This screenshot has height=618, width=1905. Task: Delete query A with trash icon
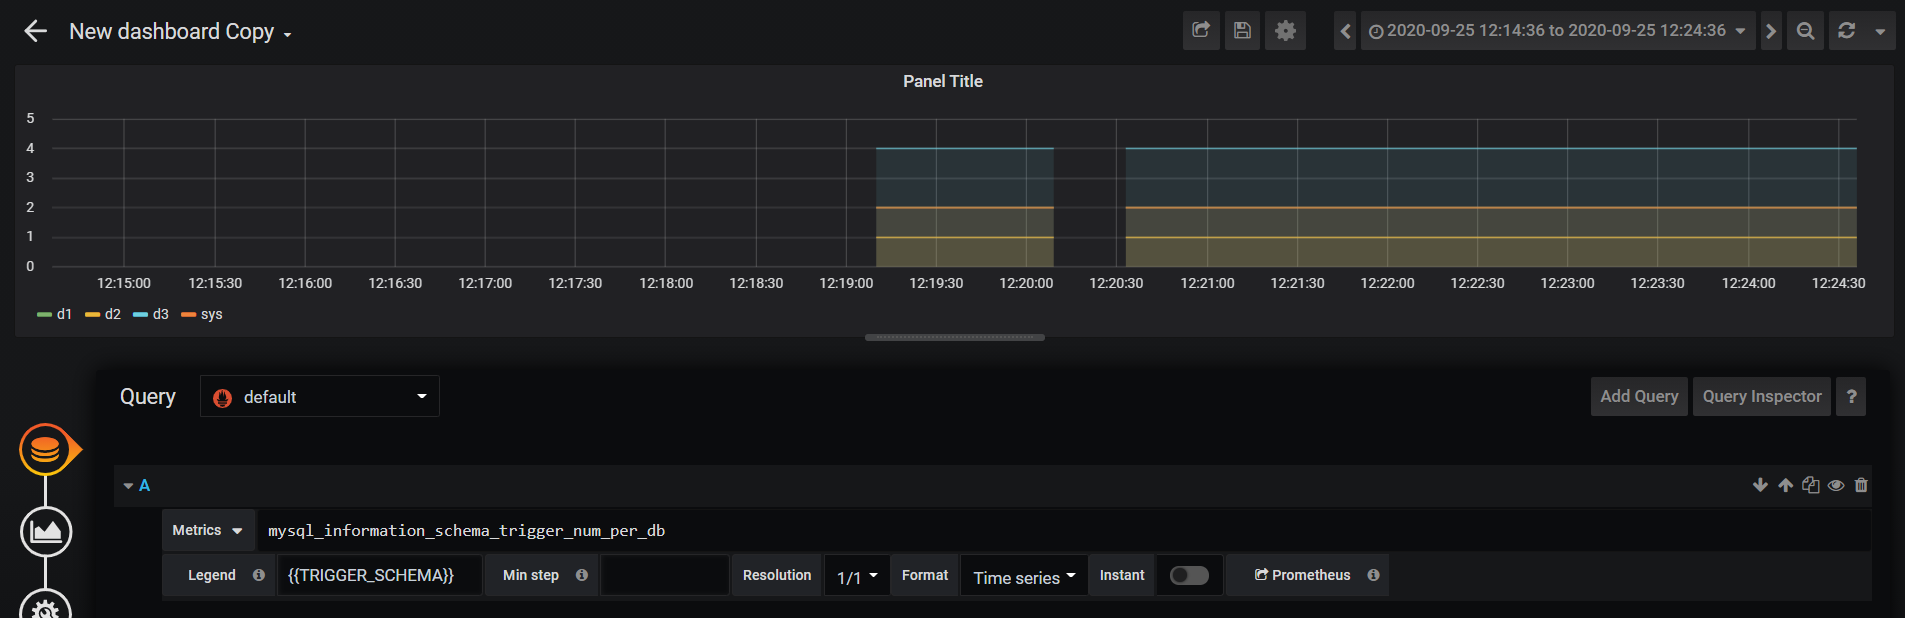click(x=1861, y=485)
